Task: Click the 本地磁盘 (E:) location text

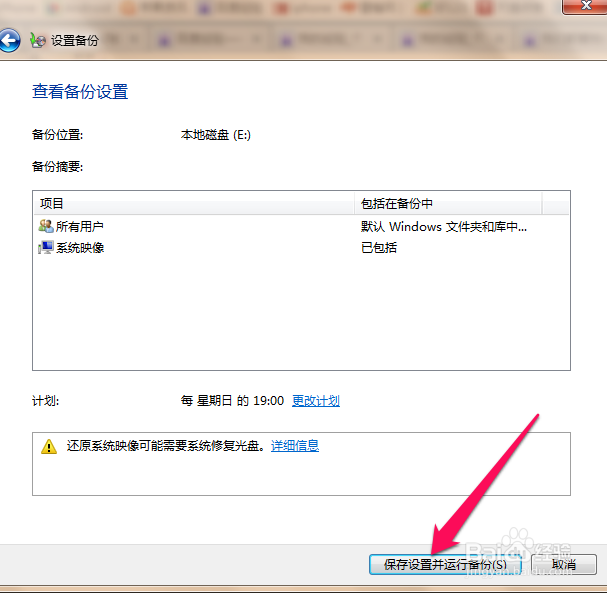Action: [216, 135]
